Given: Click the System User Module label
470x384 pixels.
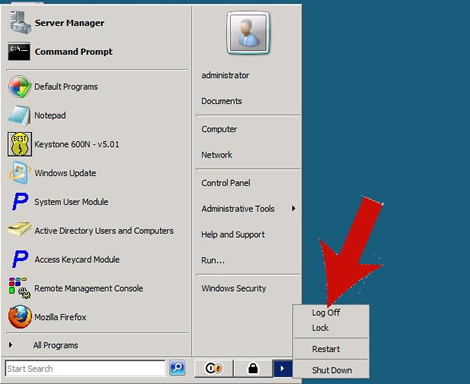Looking at the screenshot, I should point(71,202).
